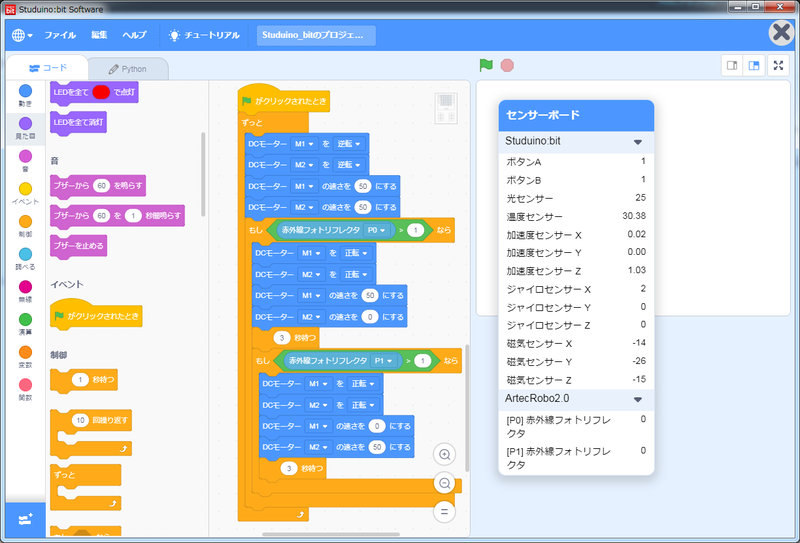Click the palette vertical scrollbar

(x=204, y=174)
